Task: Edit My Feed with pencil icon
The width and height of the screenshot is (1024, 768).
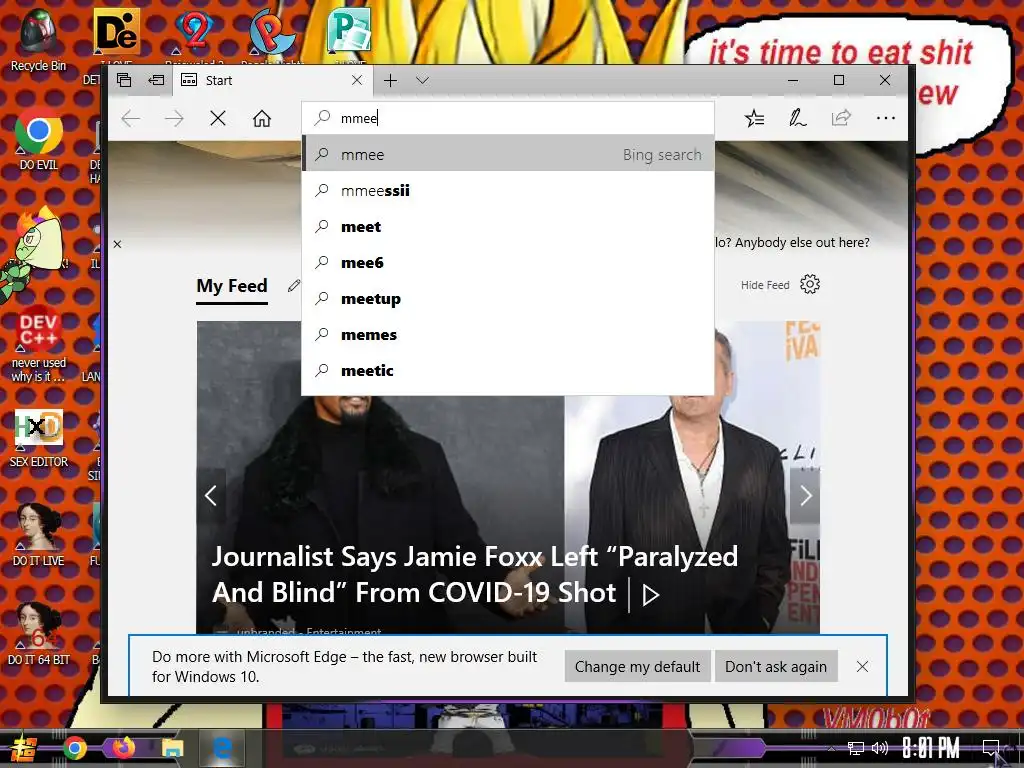Action: pos(294,285)
